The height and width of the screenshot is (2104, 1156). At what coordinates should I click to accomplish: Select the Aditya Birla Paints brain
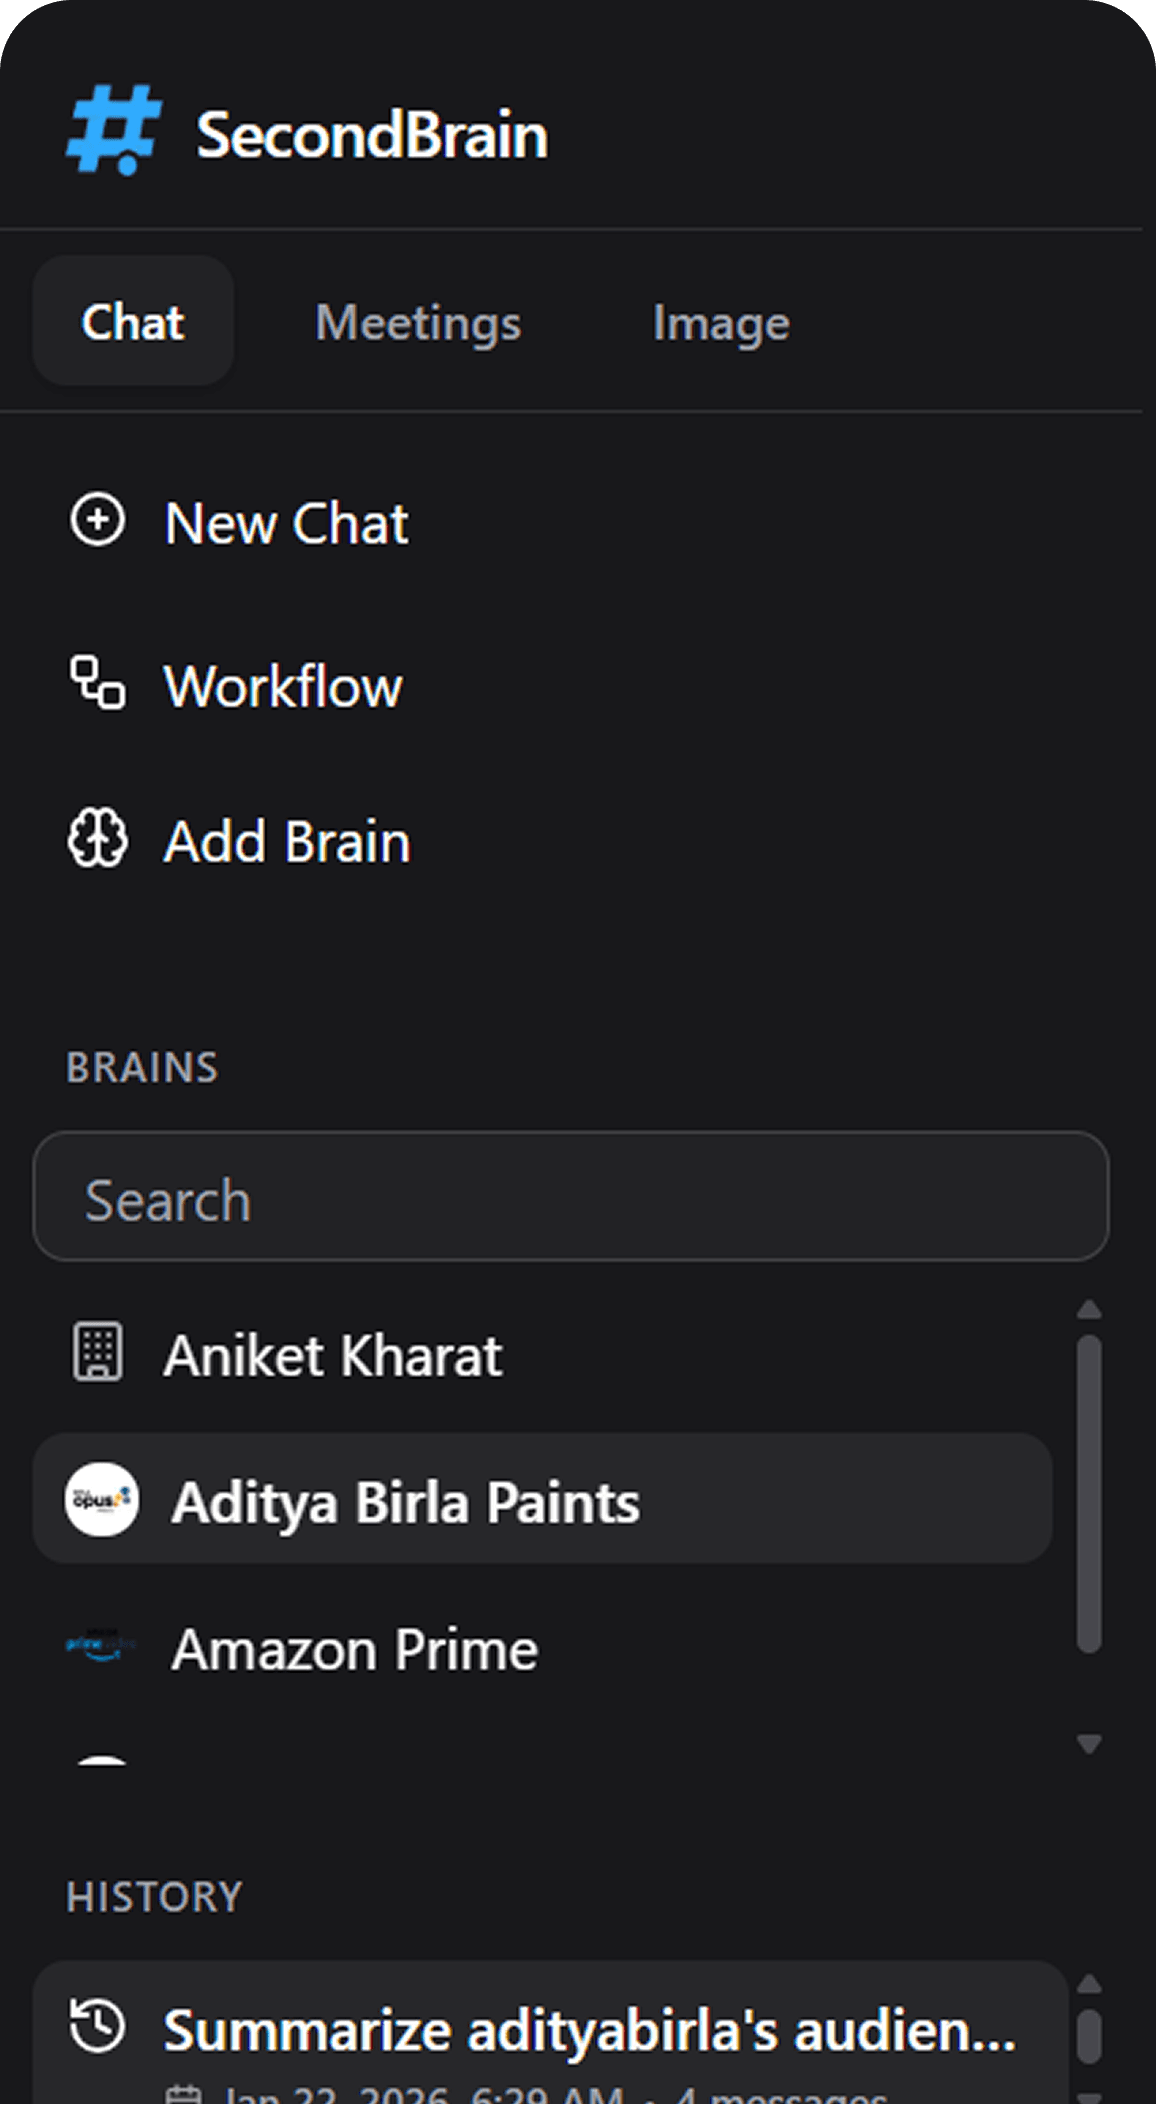pos(406,1500)
